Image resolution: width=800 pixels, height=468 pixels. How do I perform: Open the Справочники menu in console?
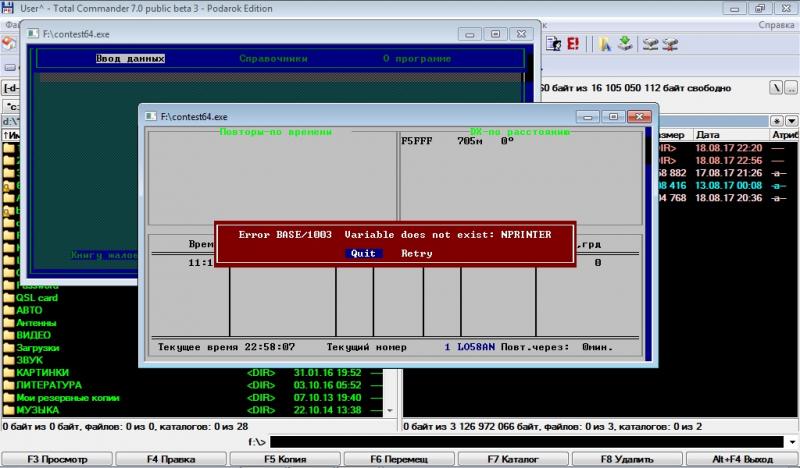click(273, 59)
